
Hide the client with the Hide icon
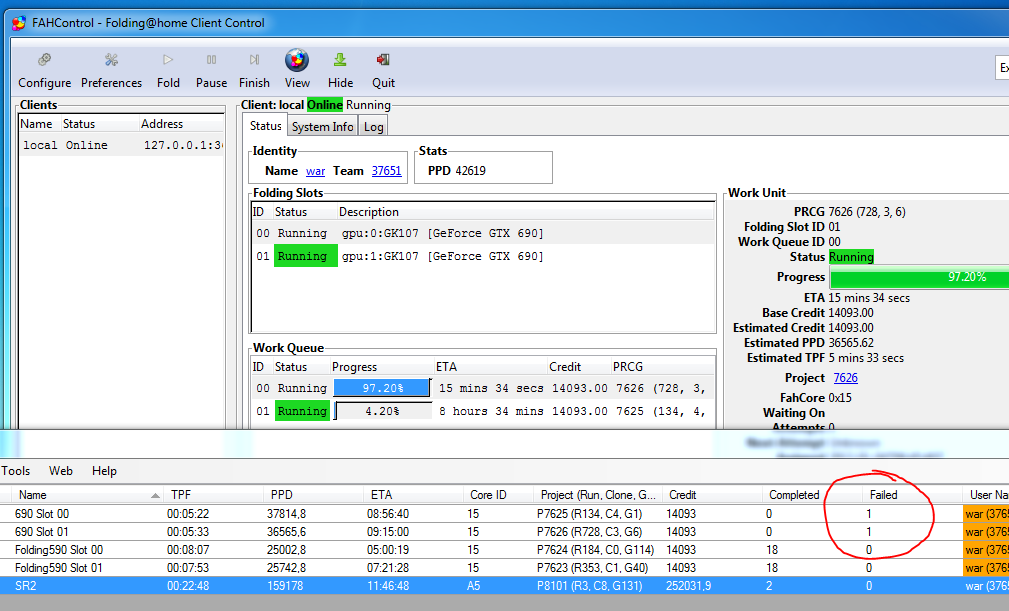pyautogui.click(x=340, y=60)
